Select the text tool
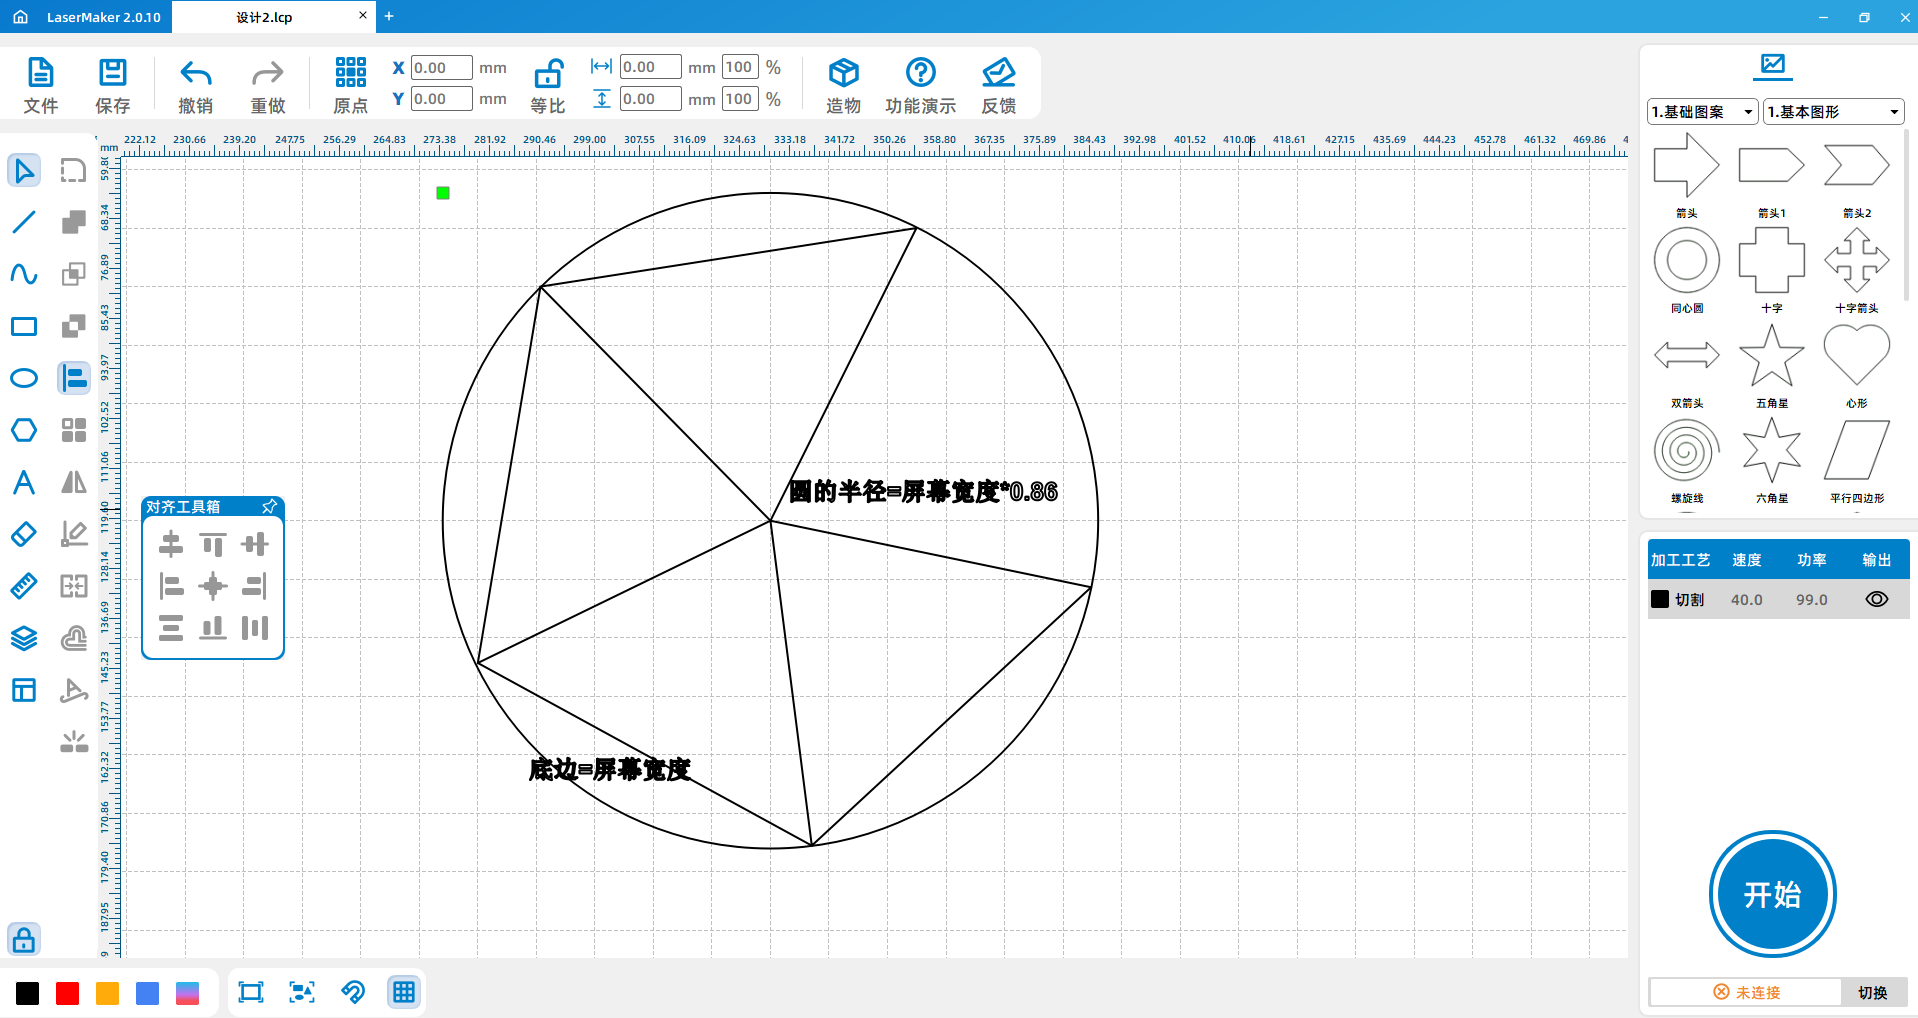Viewport: 1918px width, 1018px height. pos(24,482)
